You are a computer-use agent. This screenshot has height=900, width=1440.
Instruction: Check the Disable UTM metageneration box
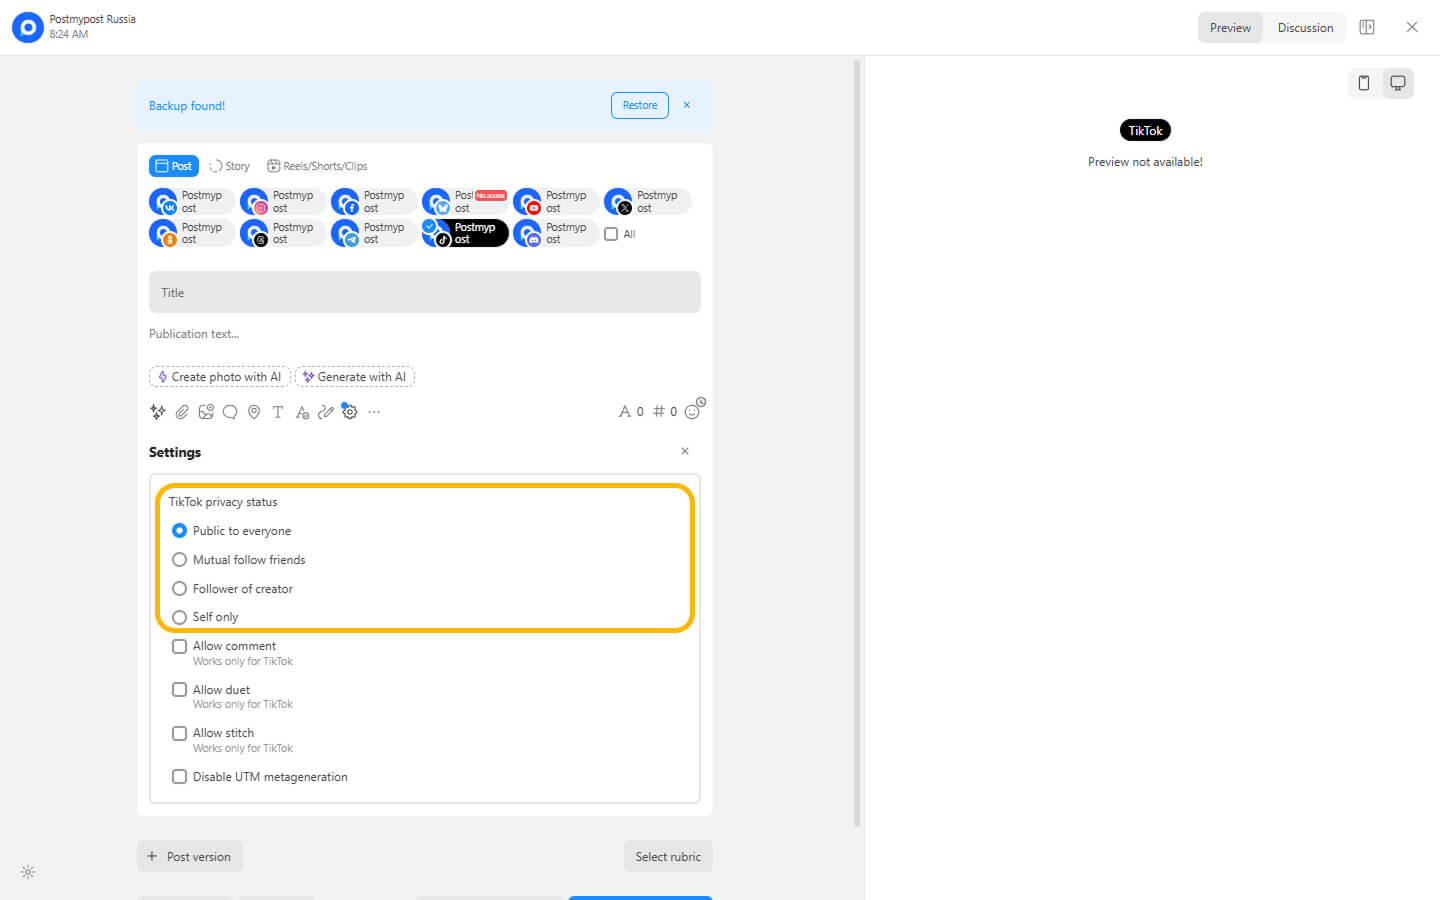(180, 777)
